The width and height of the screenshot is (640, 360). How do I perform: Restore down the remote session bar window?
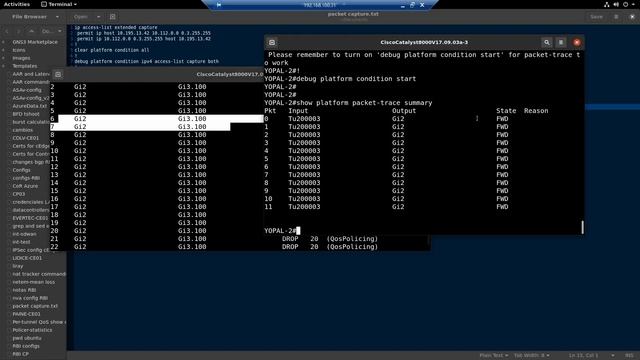click(x=412, y=5)
